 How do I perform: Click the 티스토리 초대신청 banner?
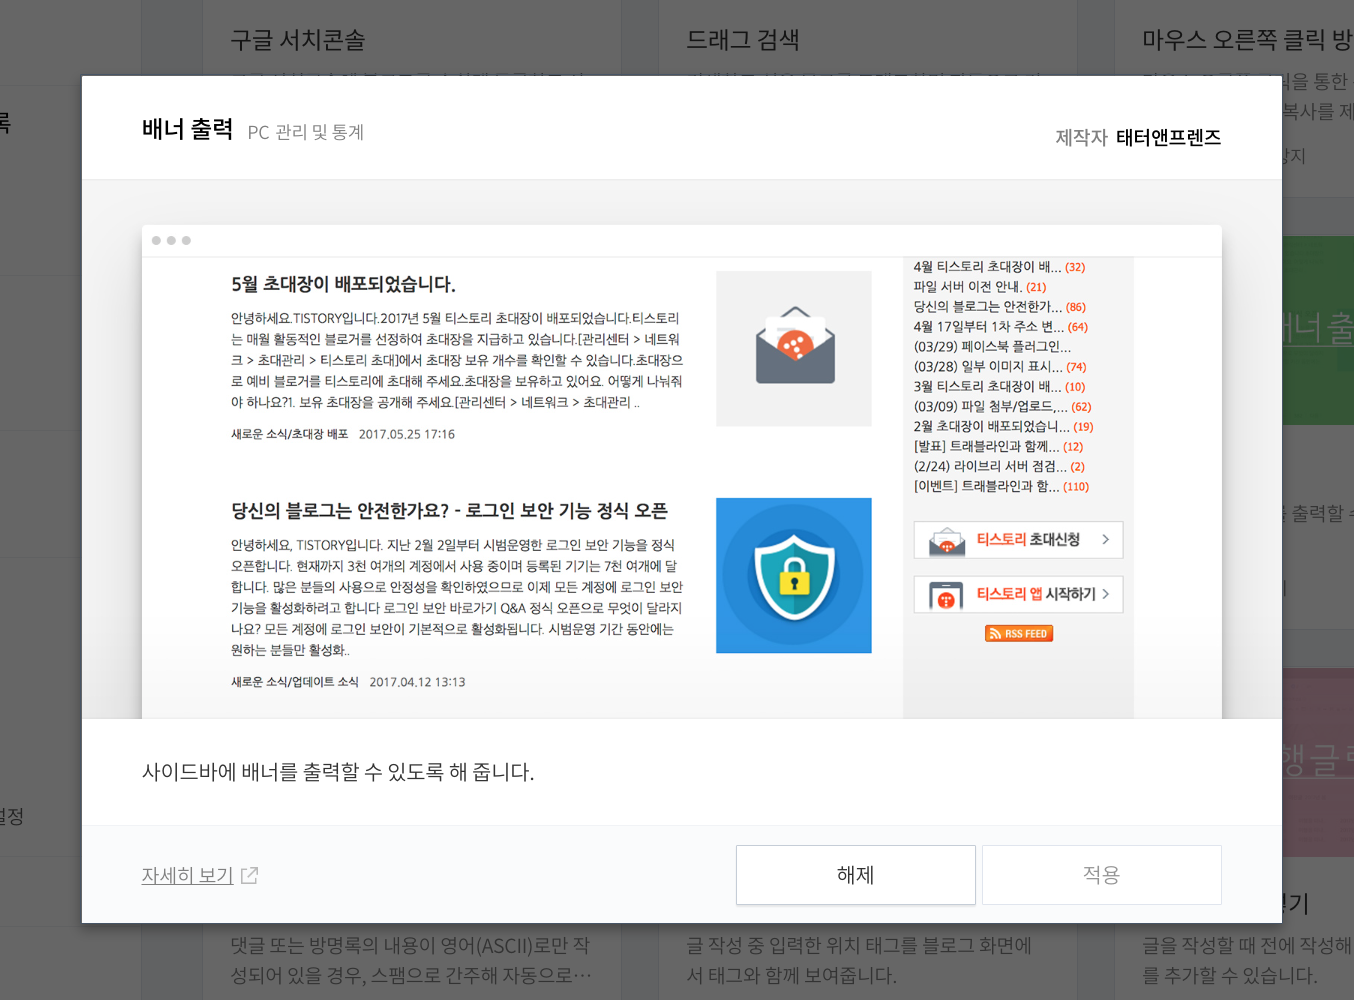(1018, 540)
